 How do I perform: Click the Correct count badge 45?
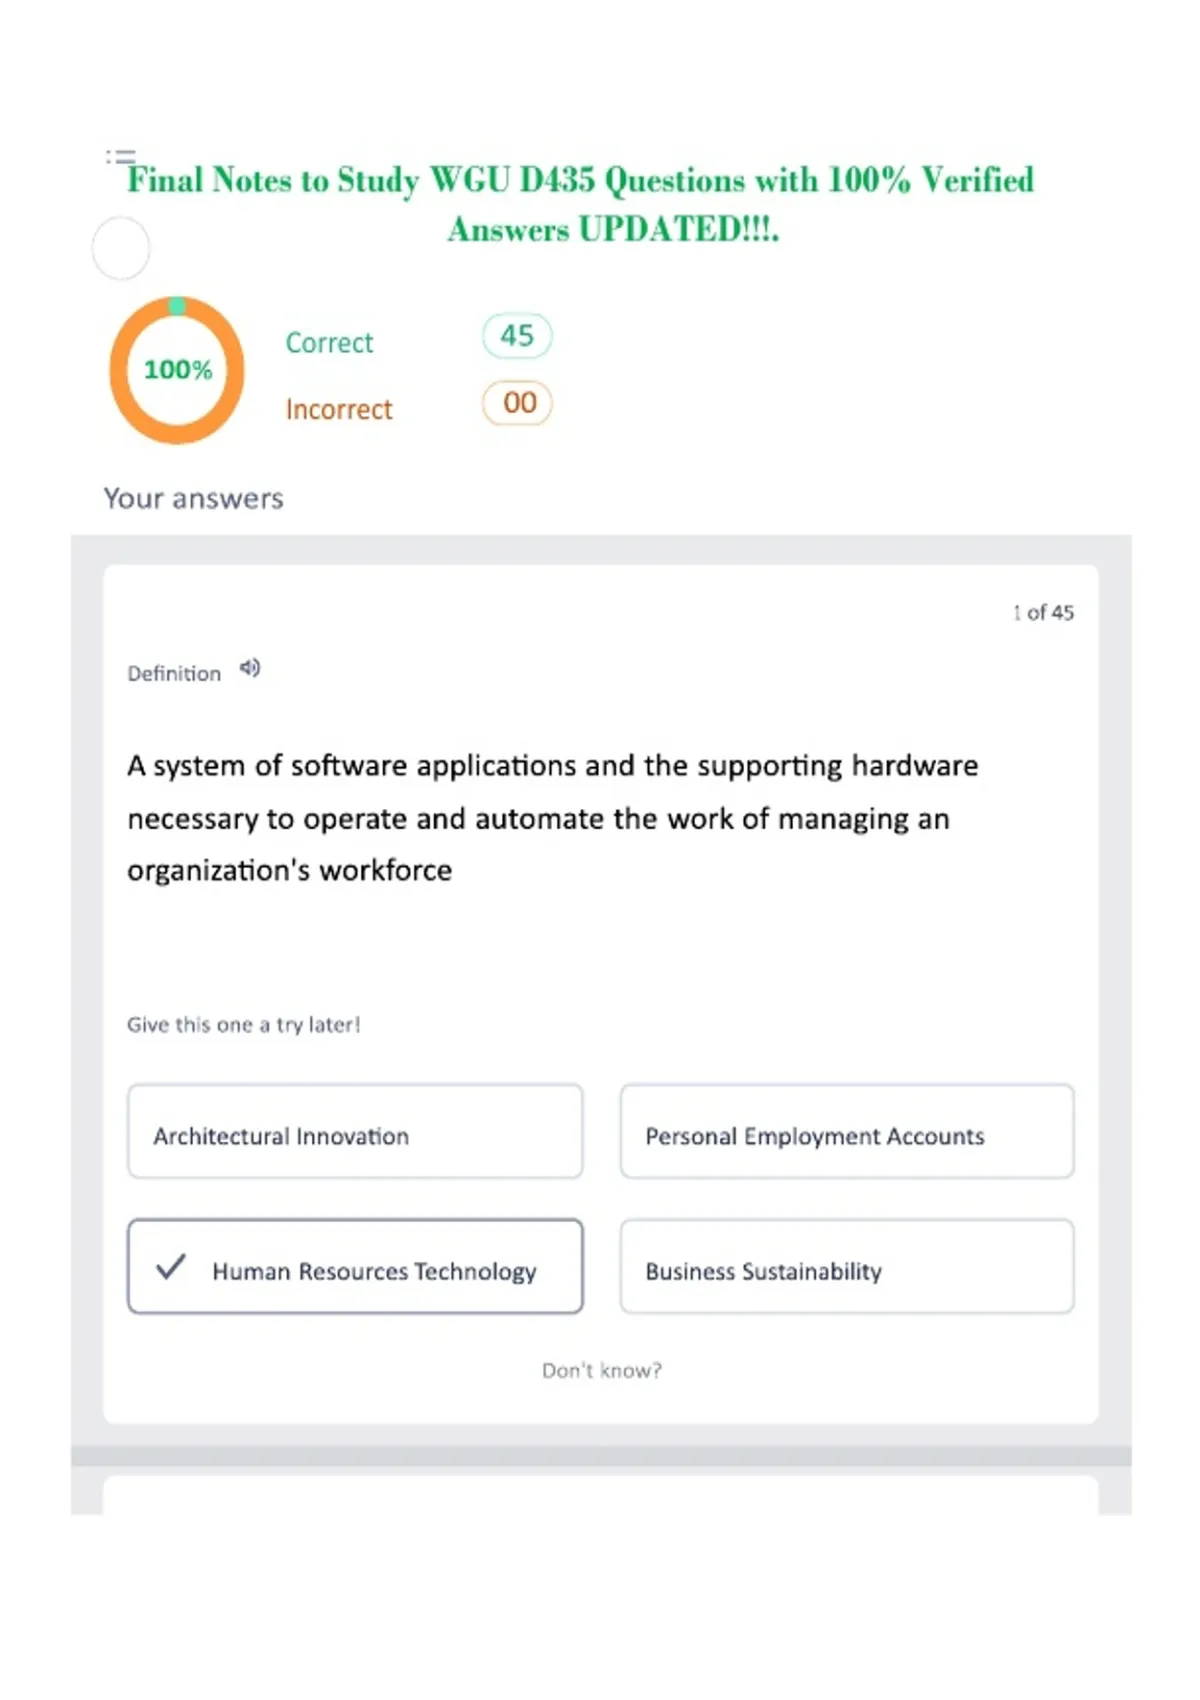click(x=517, y=336)
